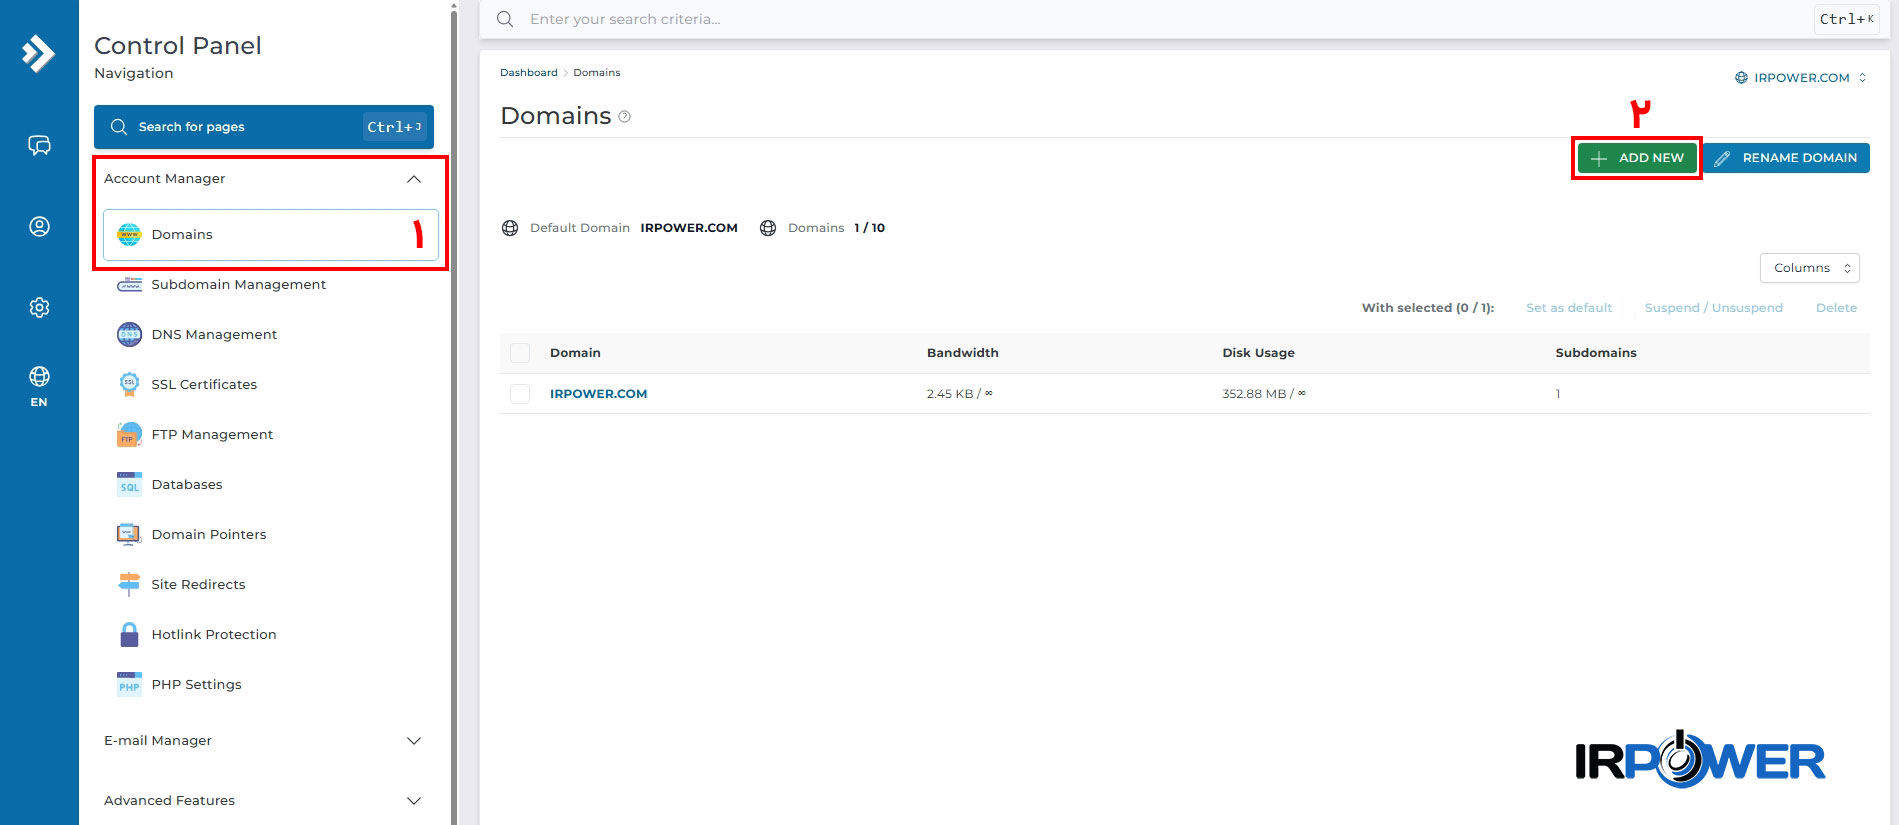The height and width of the screenshot is (825, 1899).
Task: Open the settings gear icon in sidebar
Action: click(39, 307)
